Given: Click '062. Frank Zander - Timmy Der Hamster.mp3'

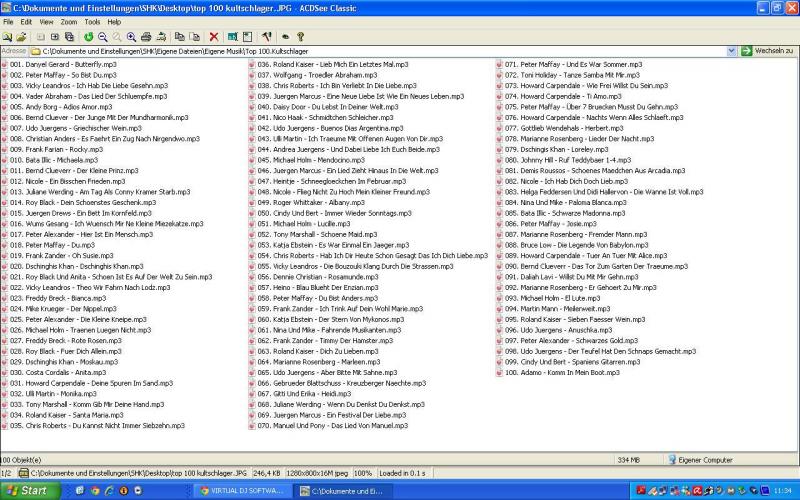Looking at the screenshot, I should pos(326,340).
